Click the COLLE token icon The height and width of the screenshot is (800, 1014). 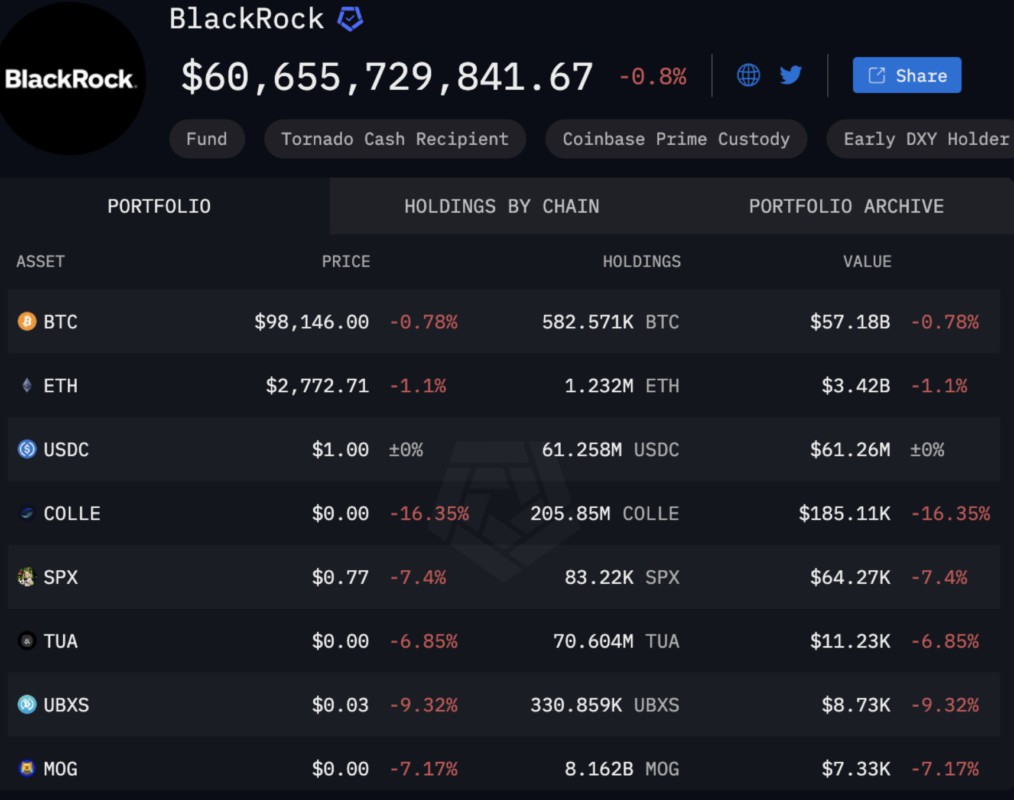pos(27,513)
